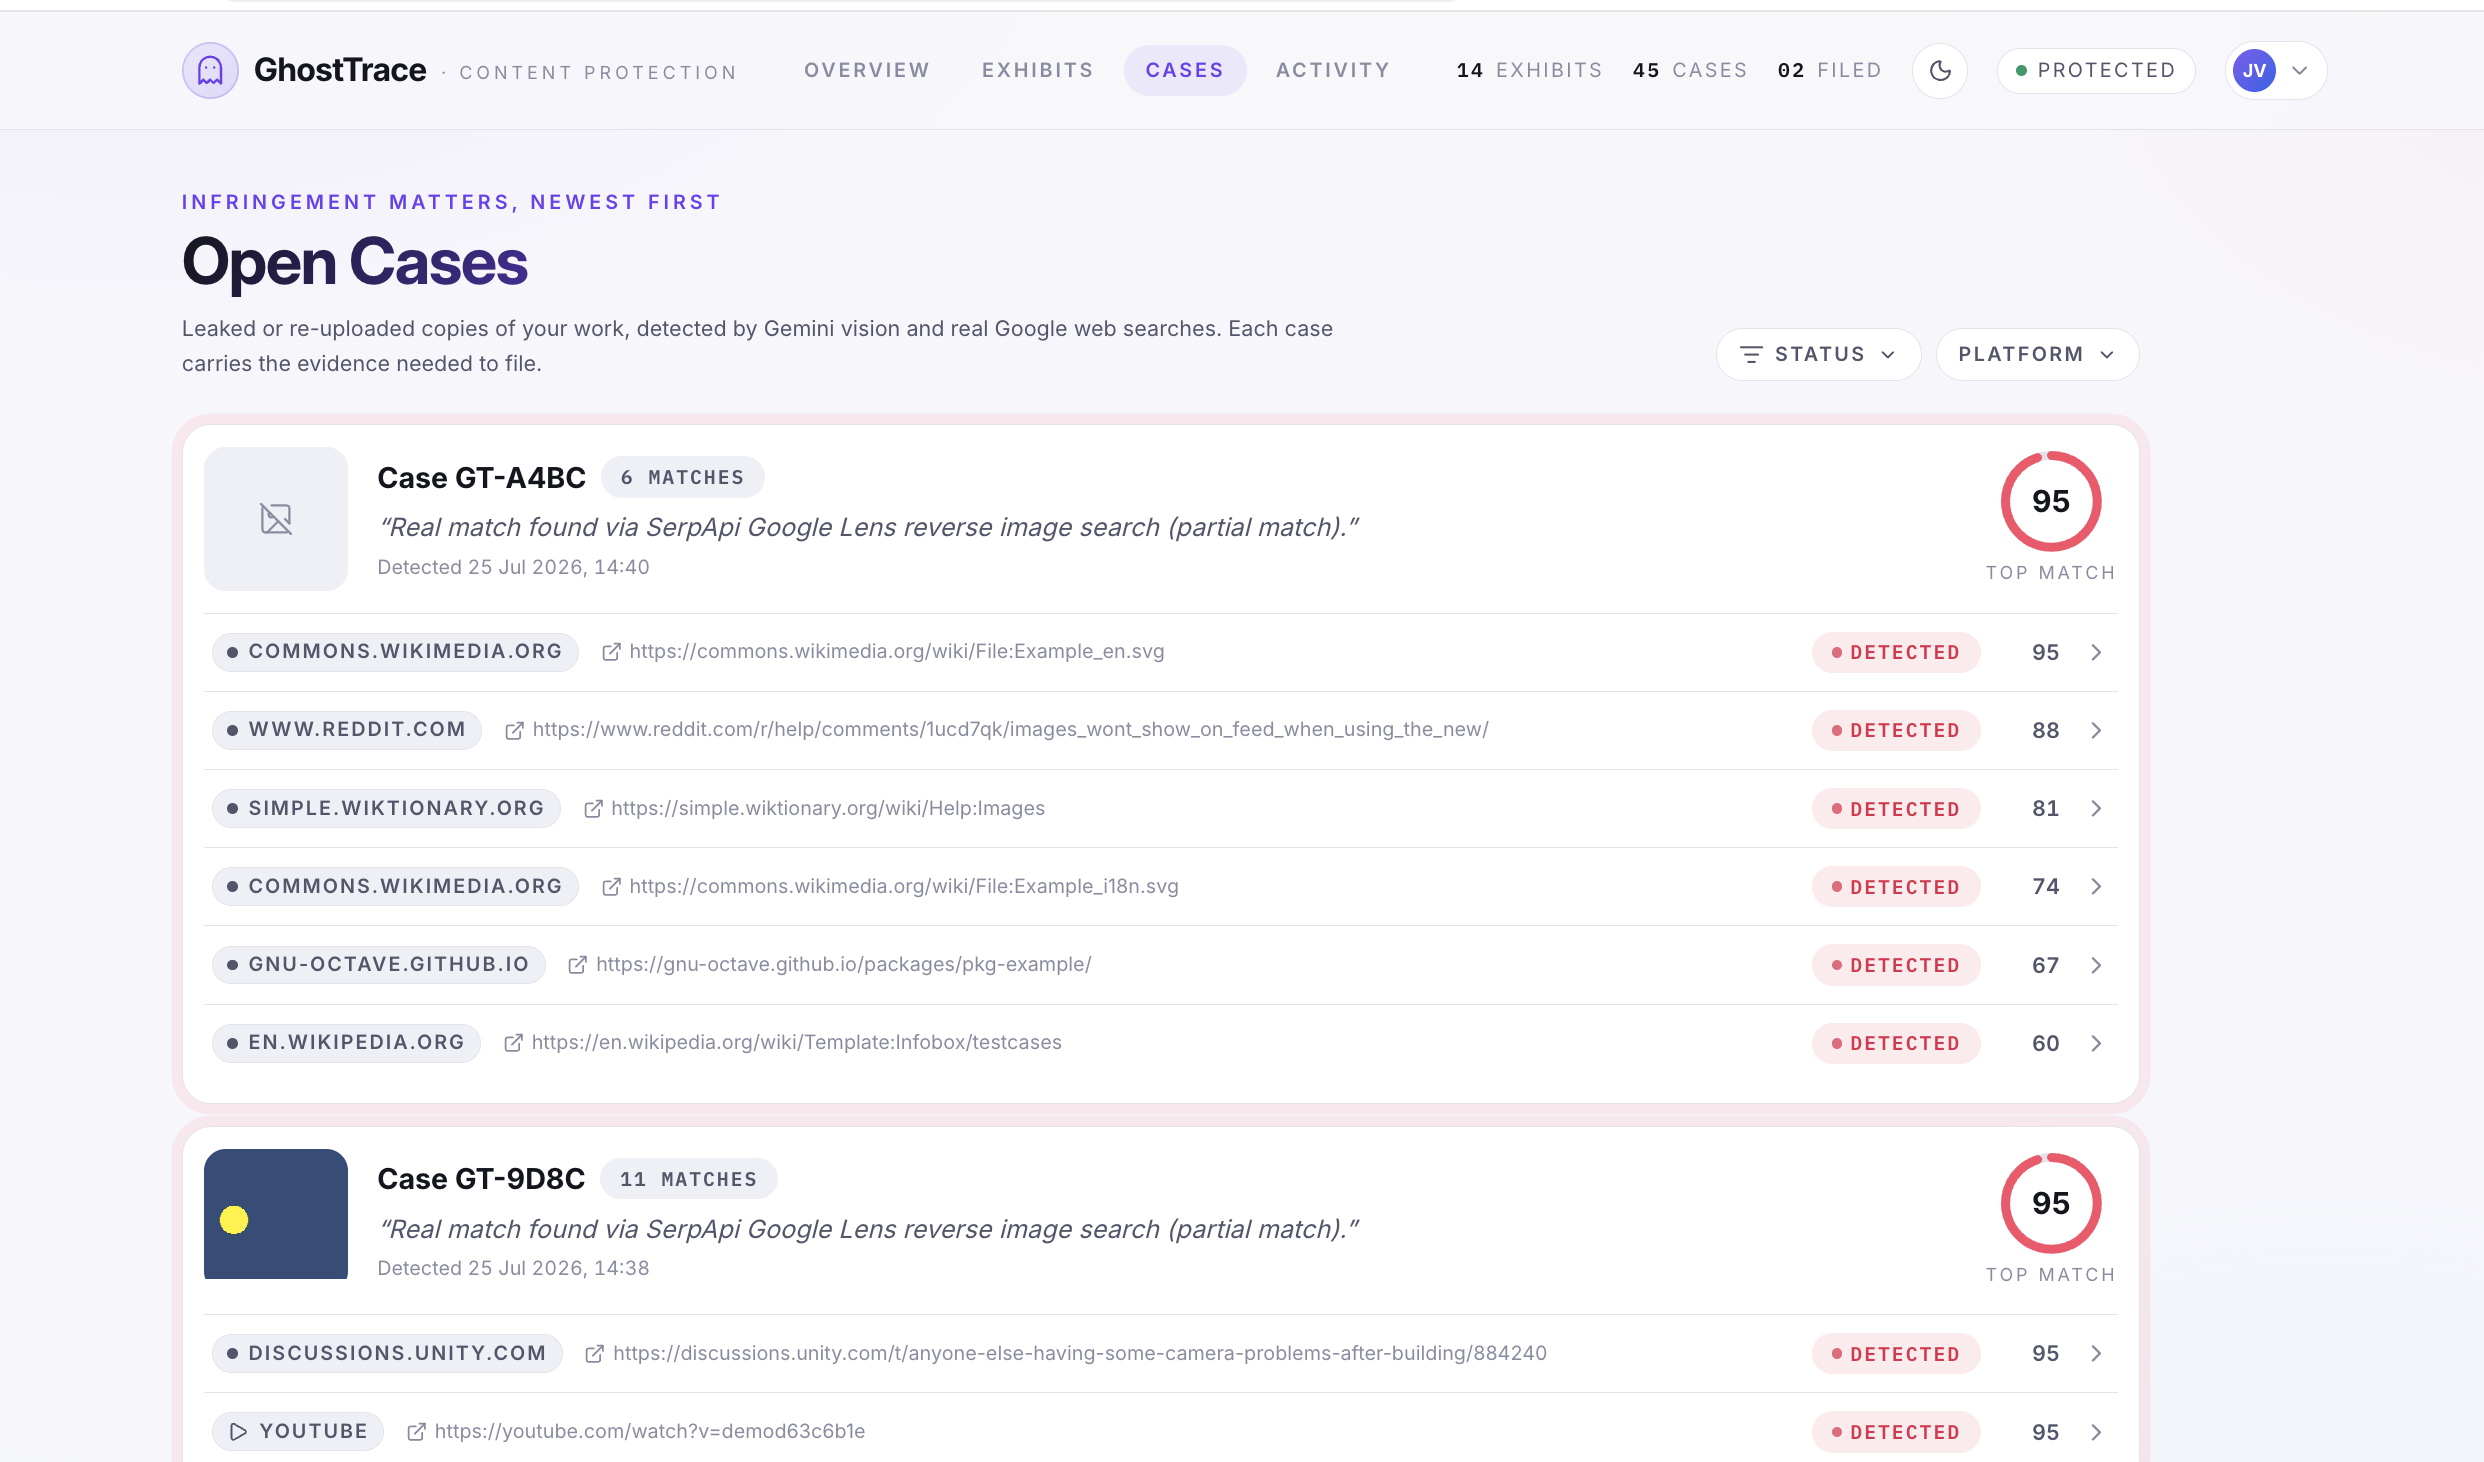The height and width of the screenshot is (1462, 2484).
Task: Click the GhostTrace brand name
Action: 340,70
